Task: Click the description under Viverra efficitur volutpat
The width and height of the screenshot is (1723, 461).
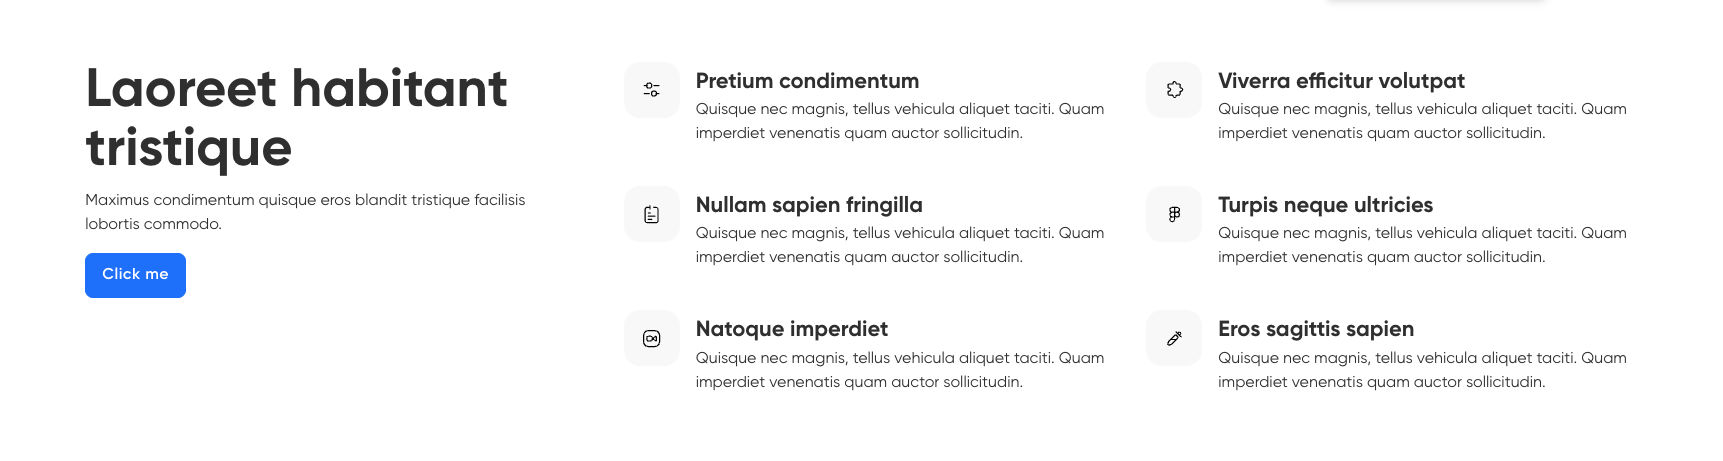Action: (1421, 121)
